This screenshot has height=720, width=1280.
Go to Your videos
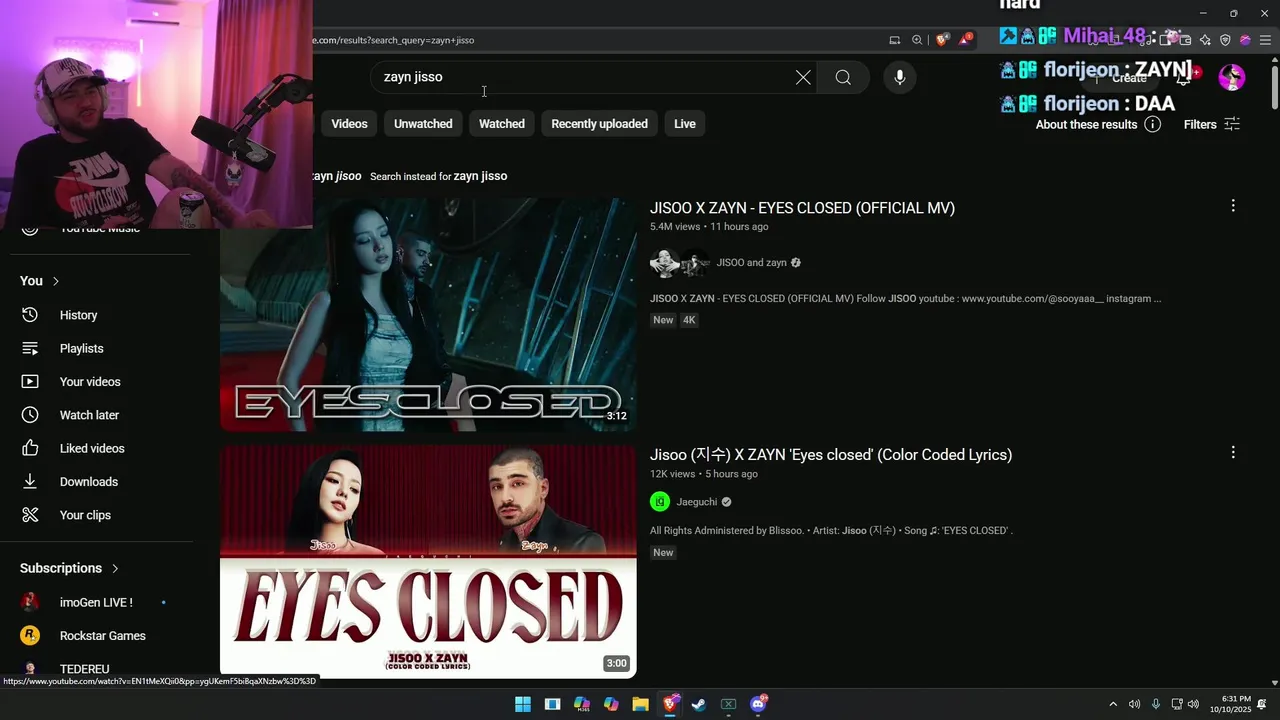(90, 382)
